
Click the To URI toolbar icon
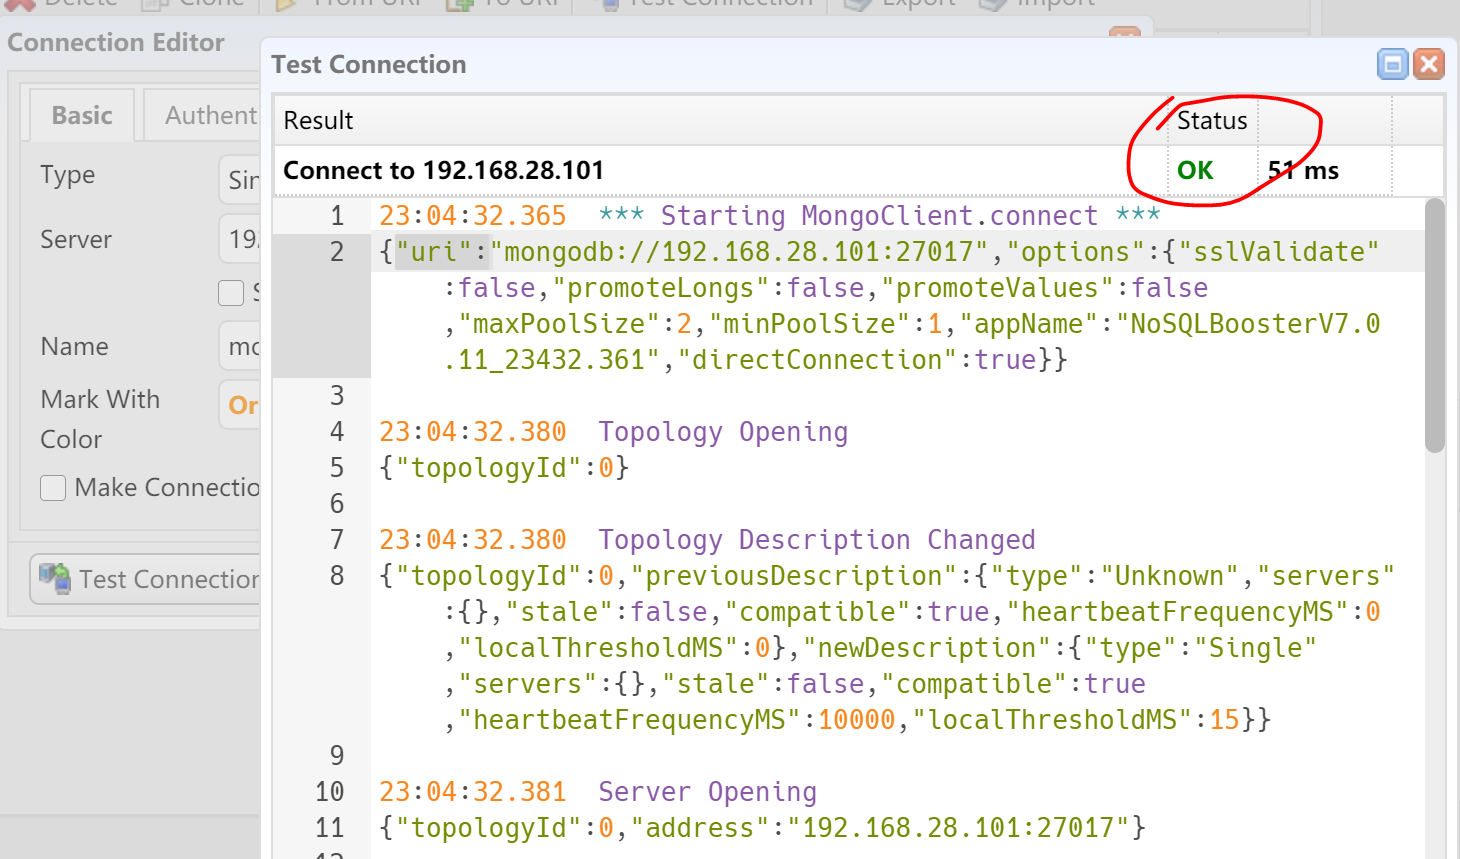point(460,4)
